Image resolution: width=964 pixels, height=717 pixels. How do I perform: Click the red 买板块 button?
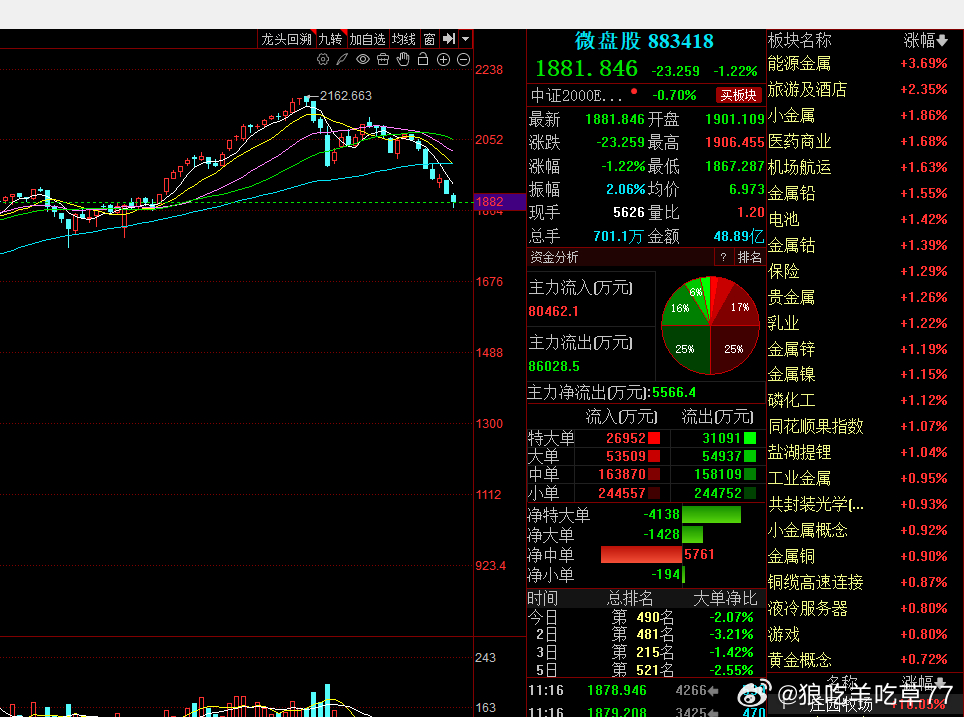[738, 95]
